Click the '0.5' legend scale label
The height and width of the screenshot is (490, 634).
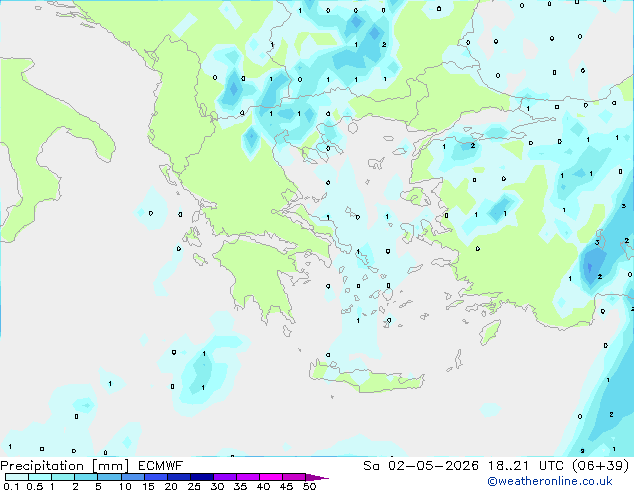coord(35,486)
